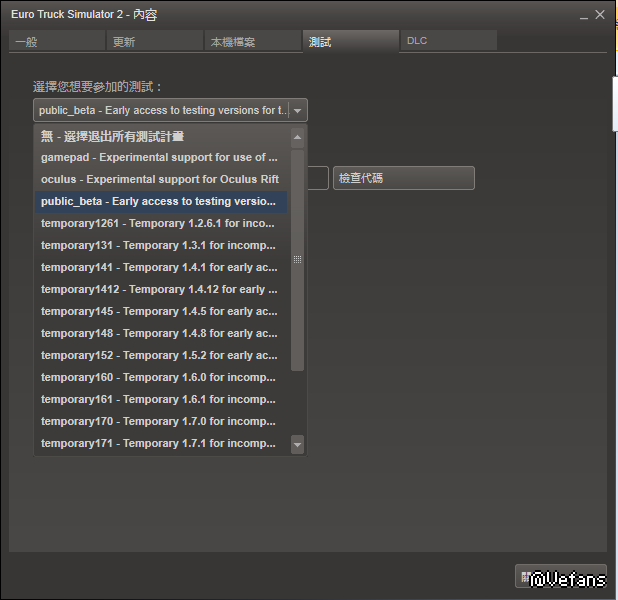
Task: Minimize the Euro Truck Simulator 2 window
Action: (x=584, y=16)
